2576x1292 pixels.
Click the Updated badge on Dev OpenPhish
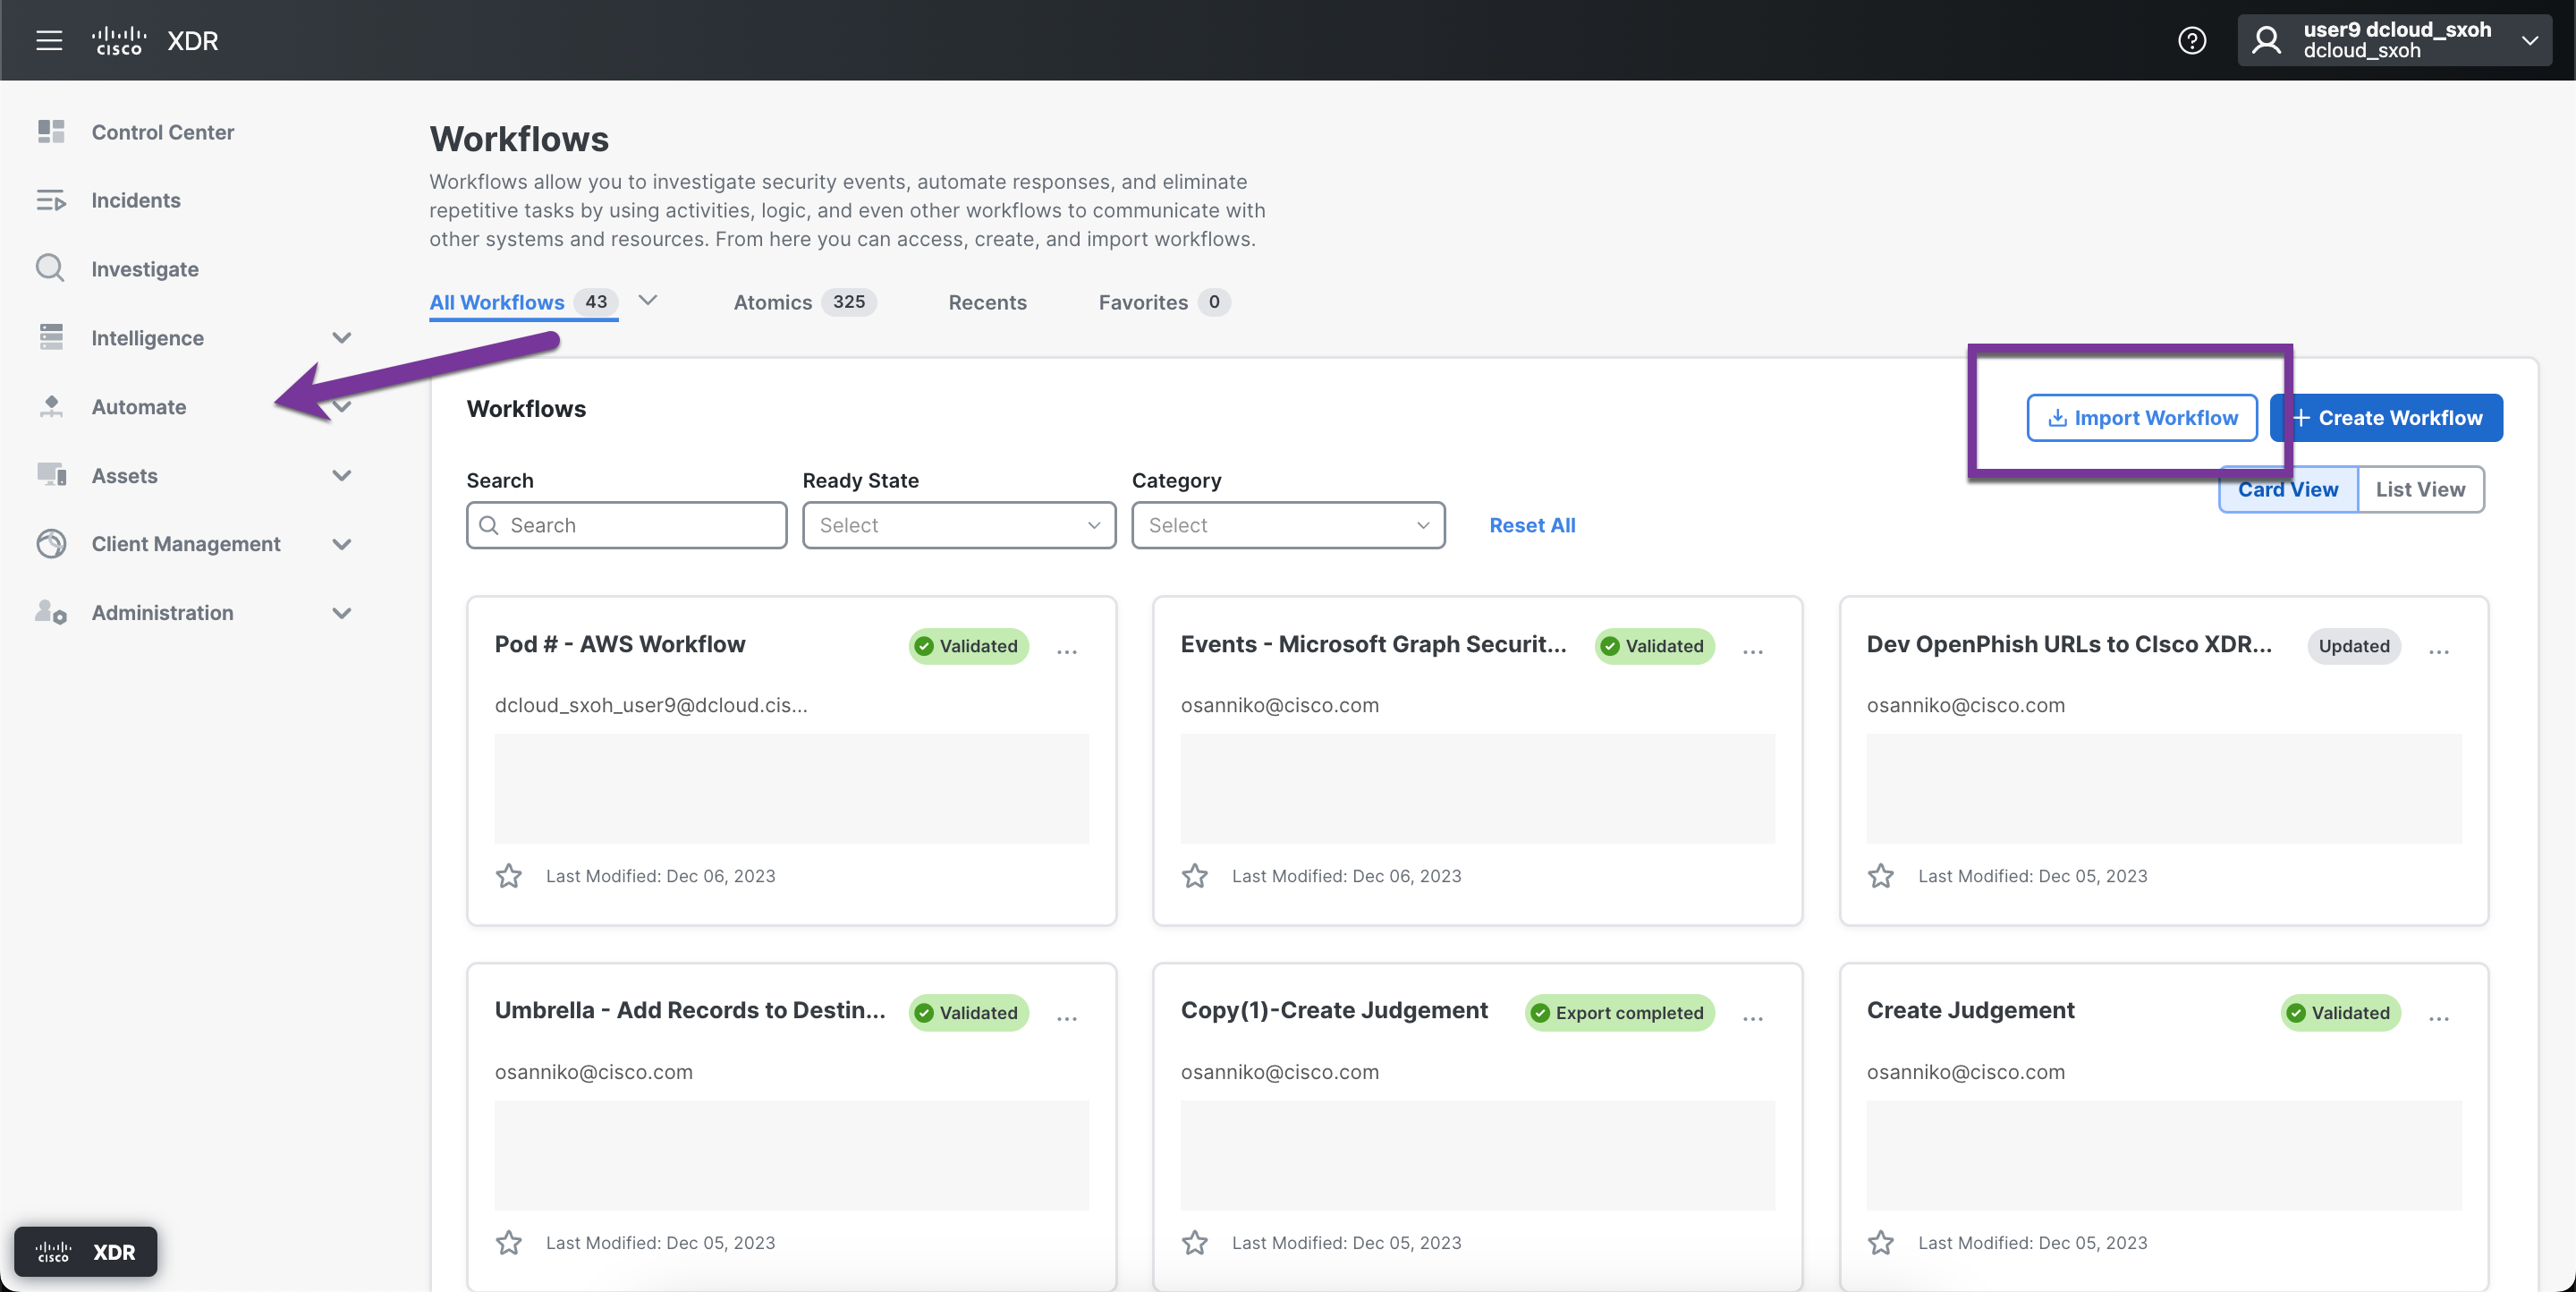tap(2354, 646)
